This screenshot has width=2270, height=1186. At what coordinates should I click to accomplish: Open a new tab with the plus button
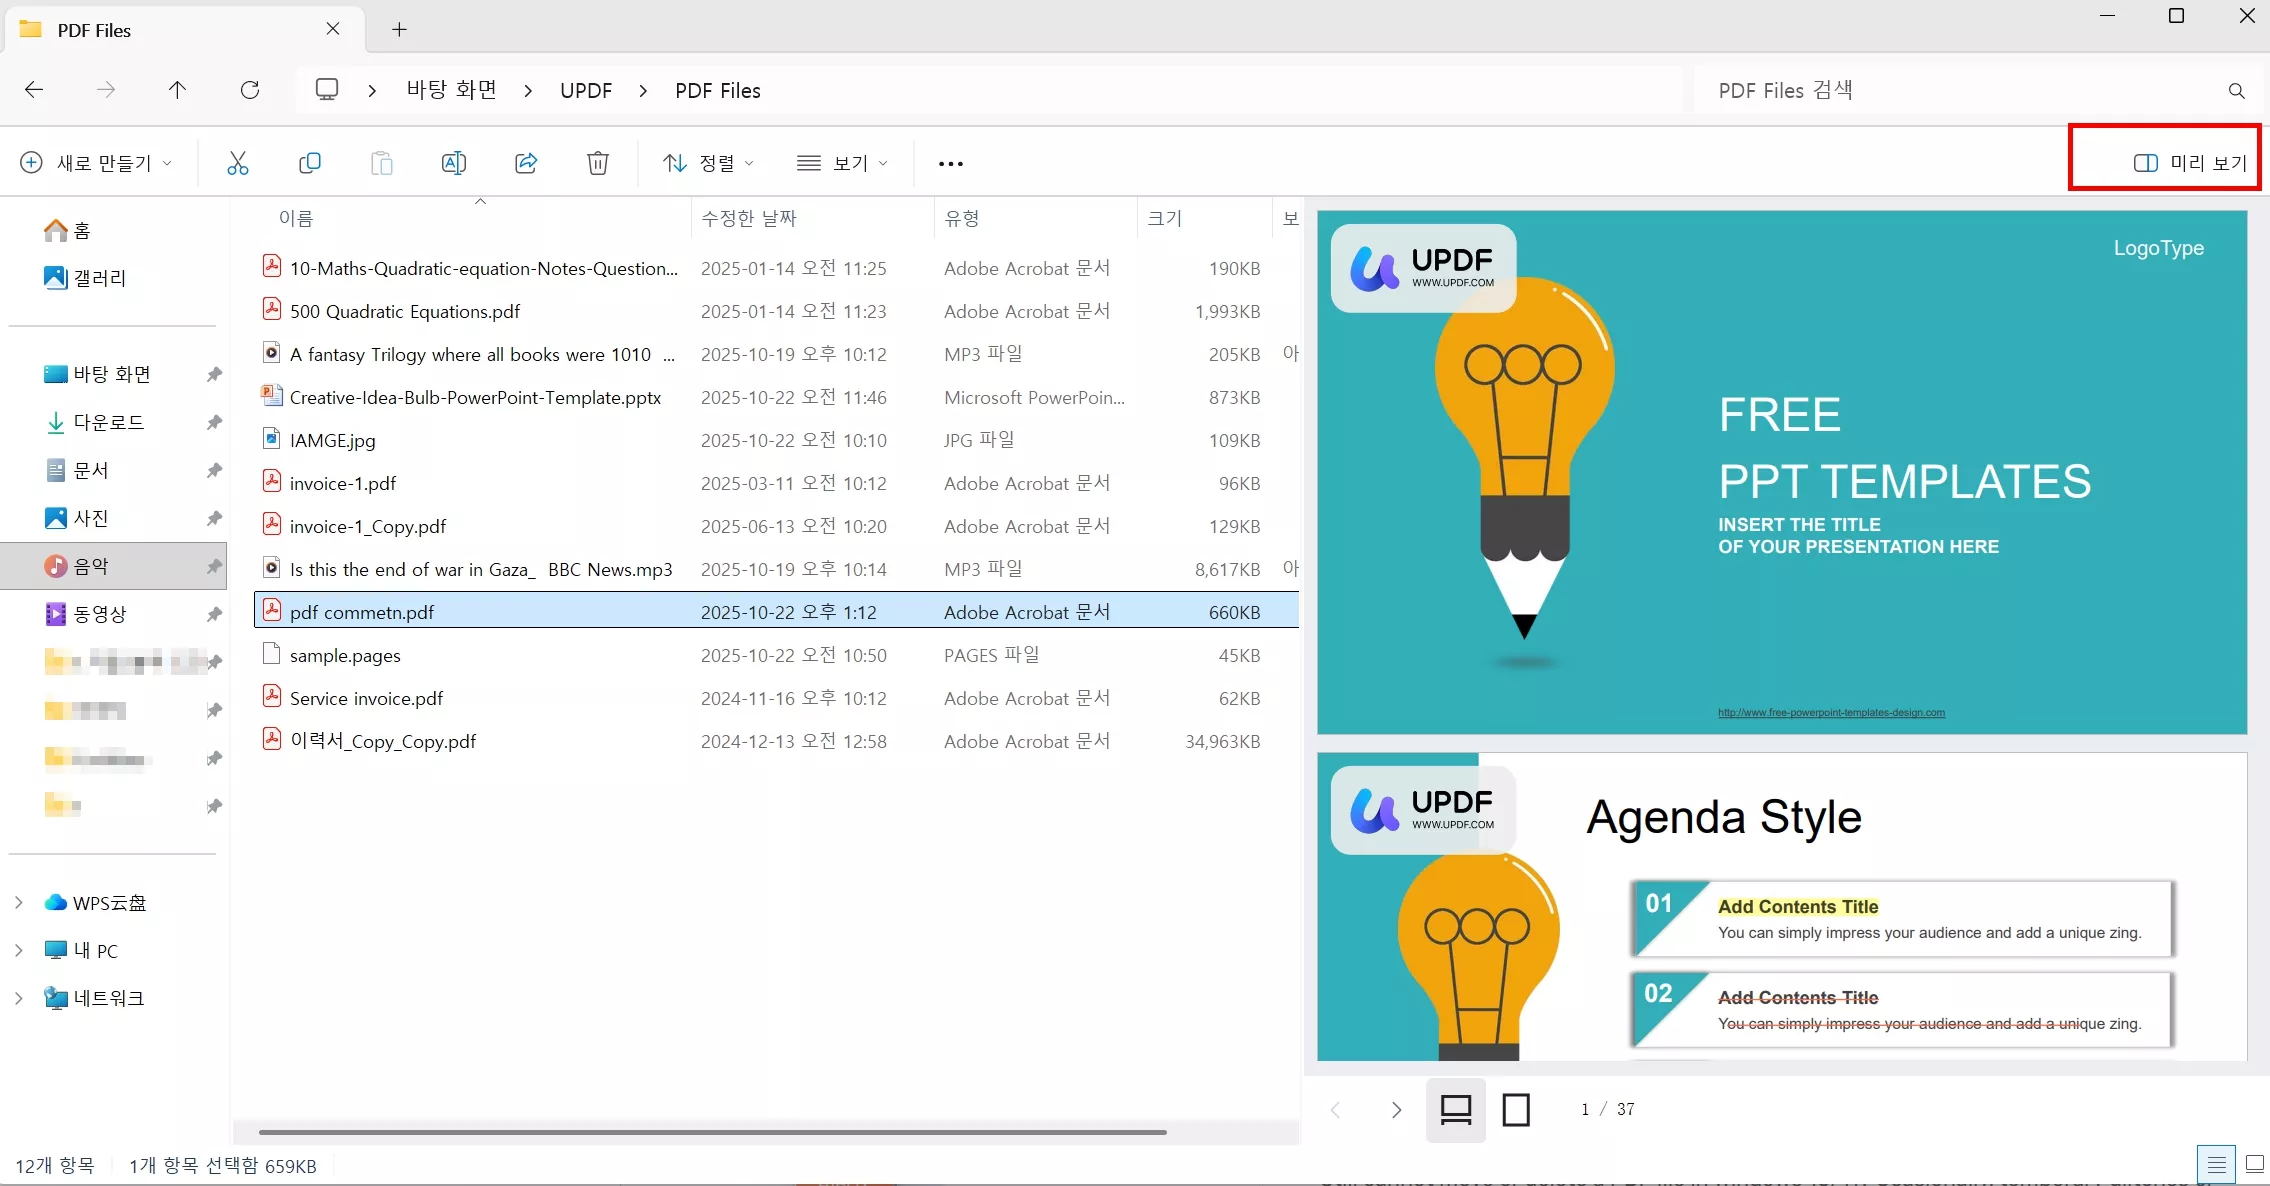tap(399, 30)
